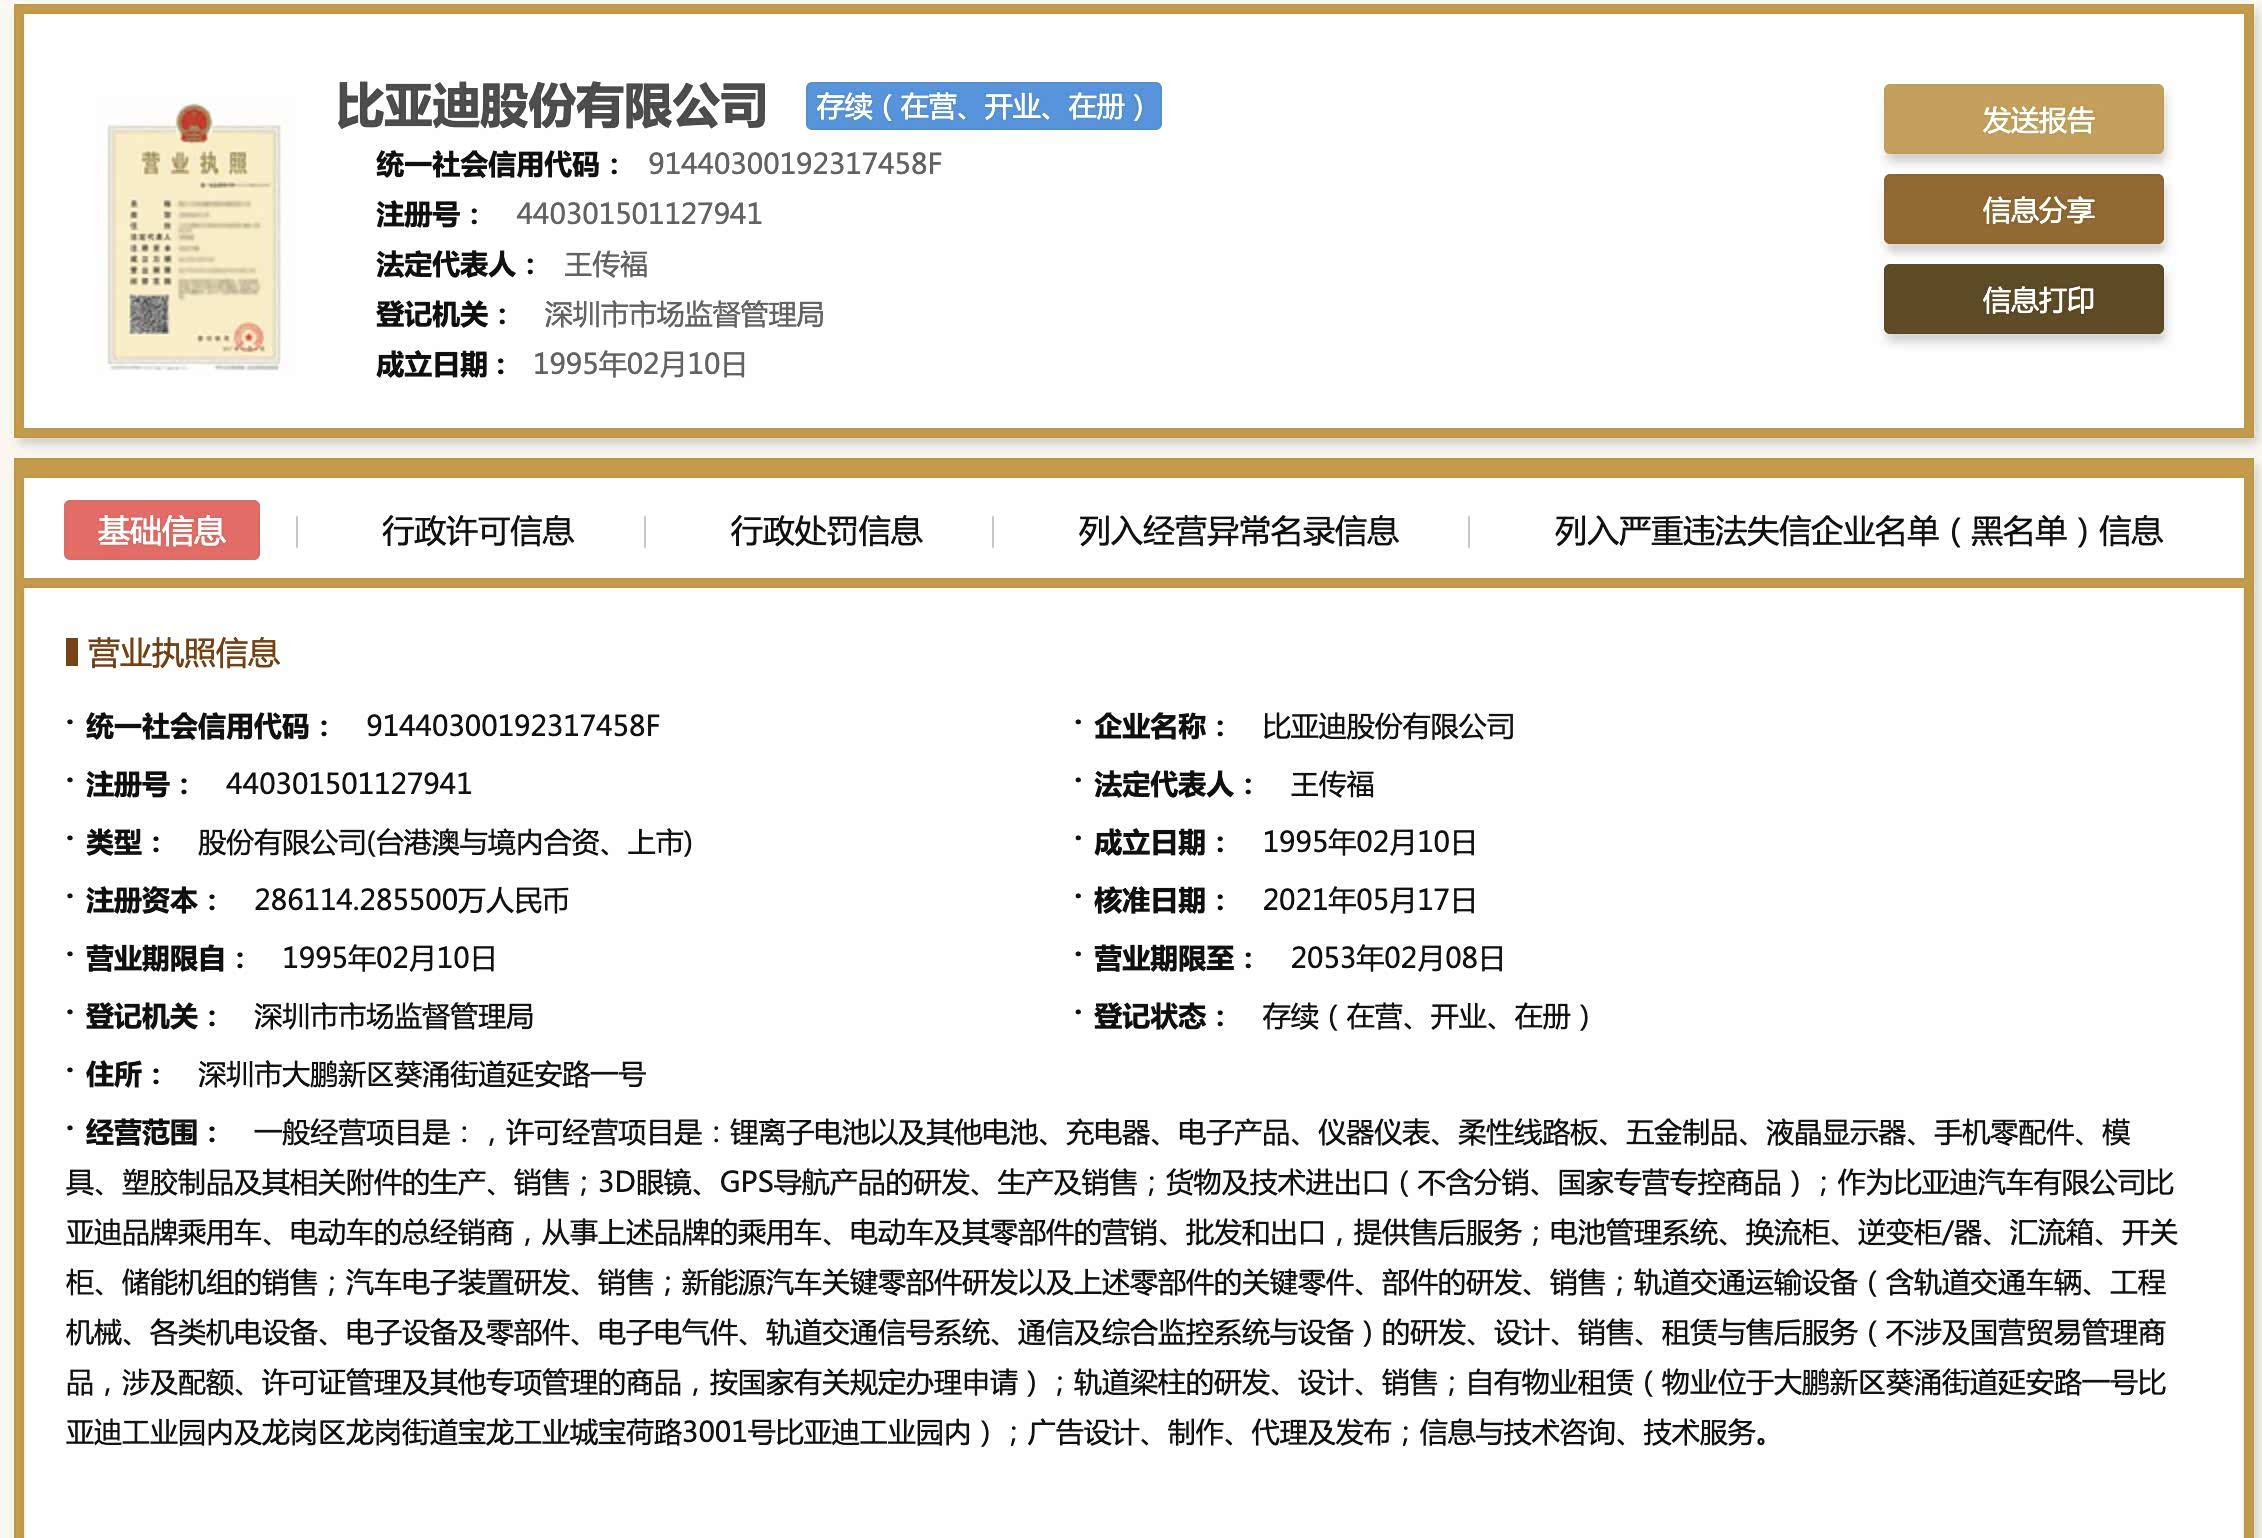2262x1538 pixels.
Task: Switch to the 行政许可信息 tab
Action: click(477, 530)
